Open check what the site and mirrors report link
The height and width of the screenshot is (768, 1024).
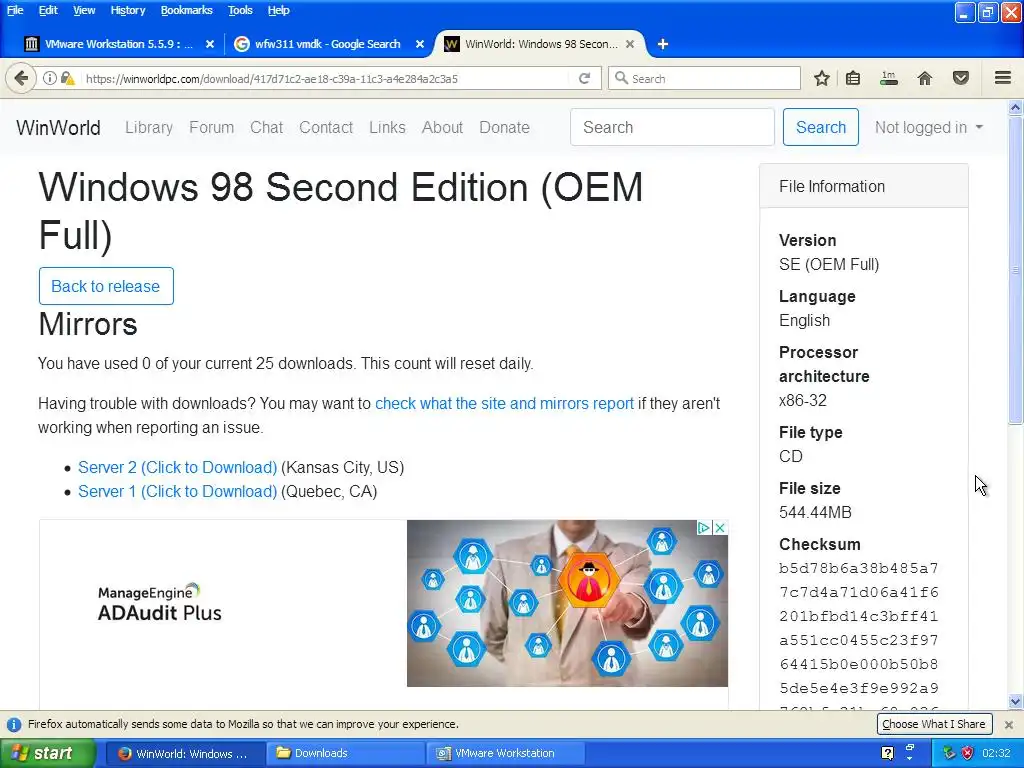tap(504, 404)
